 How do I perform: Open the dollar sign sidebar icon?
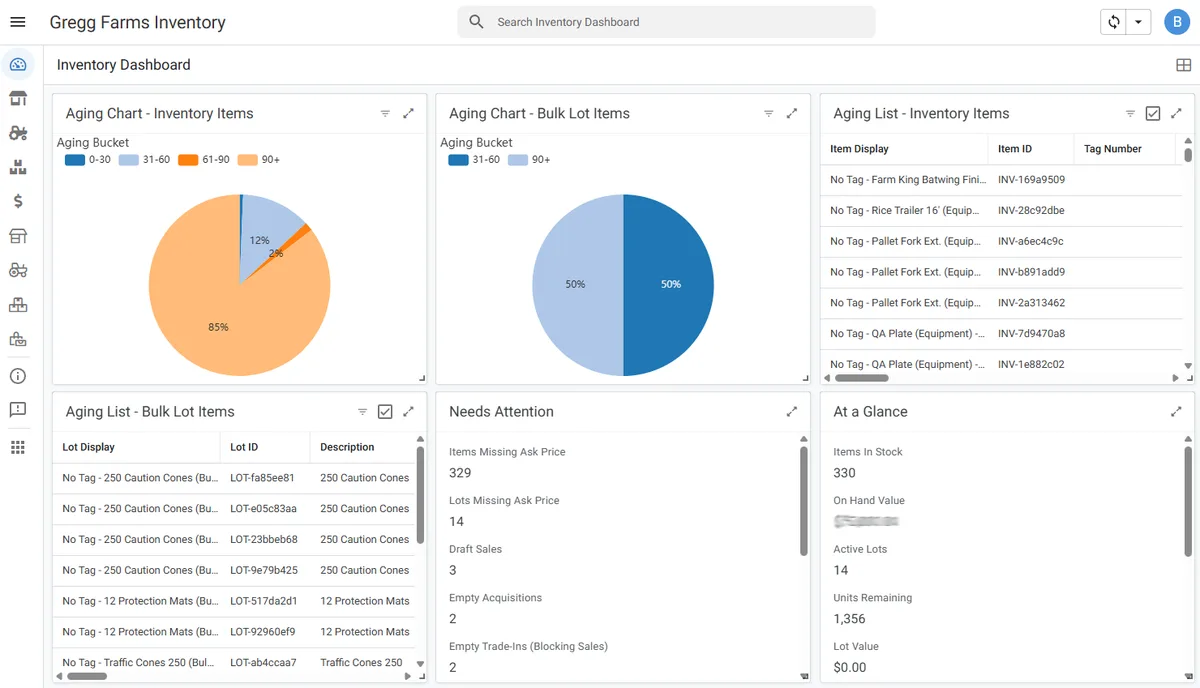pos(17,201)
